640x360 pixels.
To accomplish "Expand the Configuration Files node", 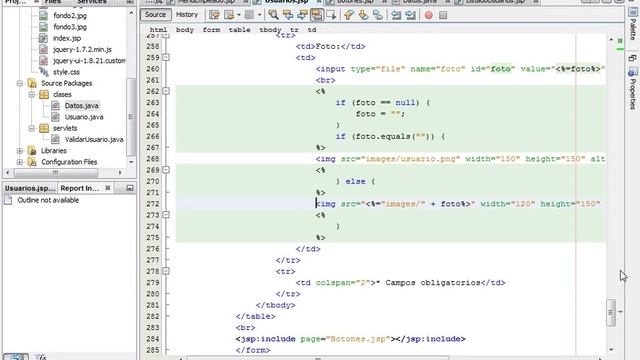I will pos(20,162).
